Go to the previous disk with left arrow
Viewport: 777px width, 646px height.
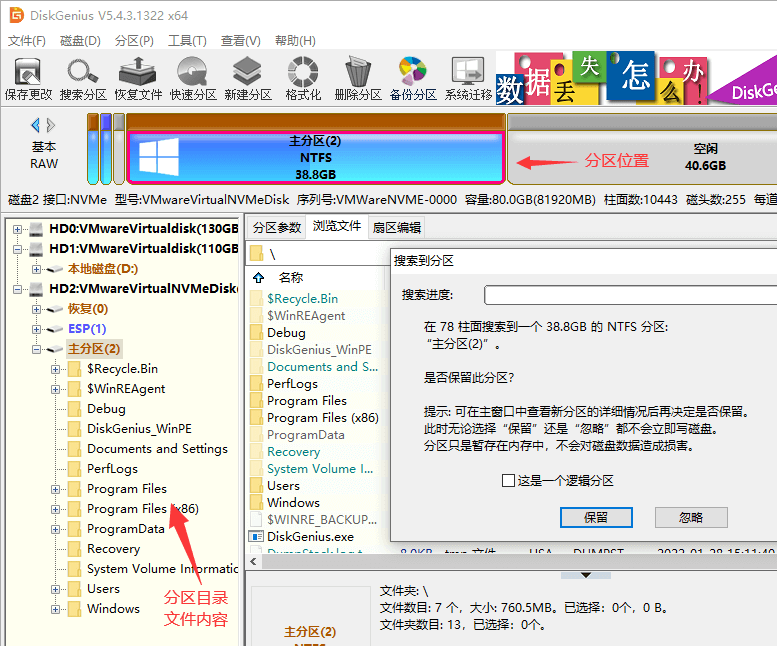[x=36, y=125]
